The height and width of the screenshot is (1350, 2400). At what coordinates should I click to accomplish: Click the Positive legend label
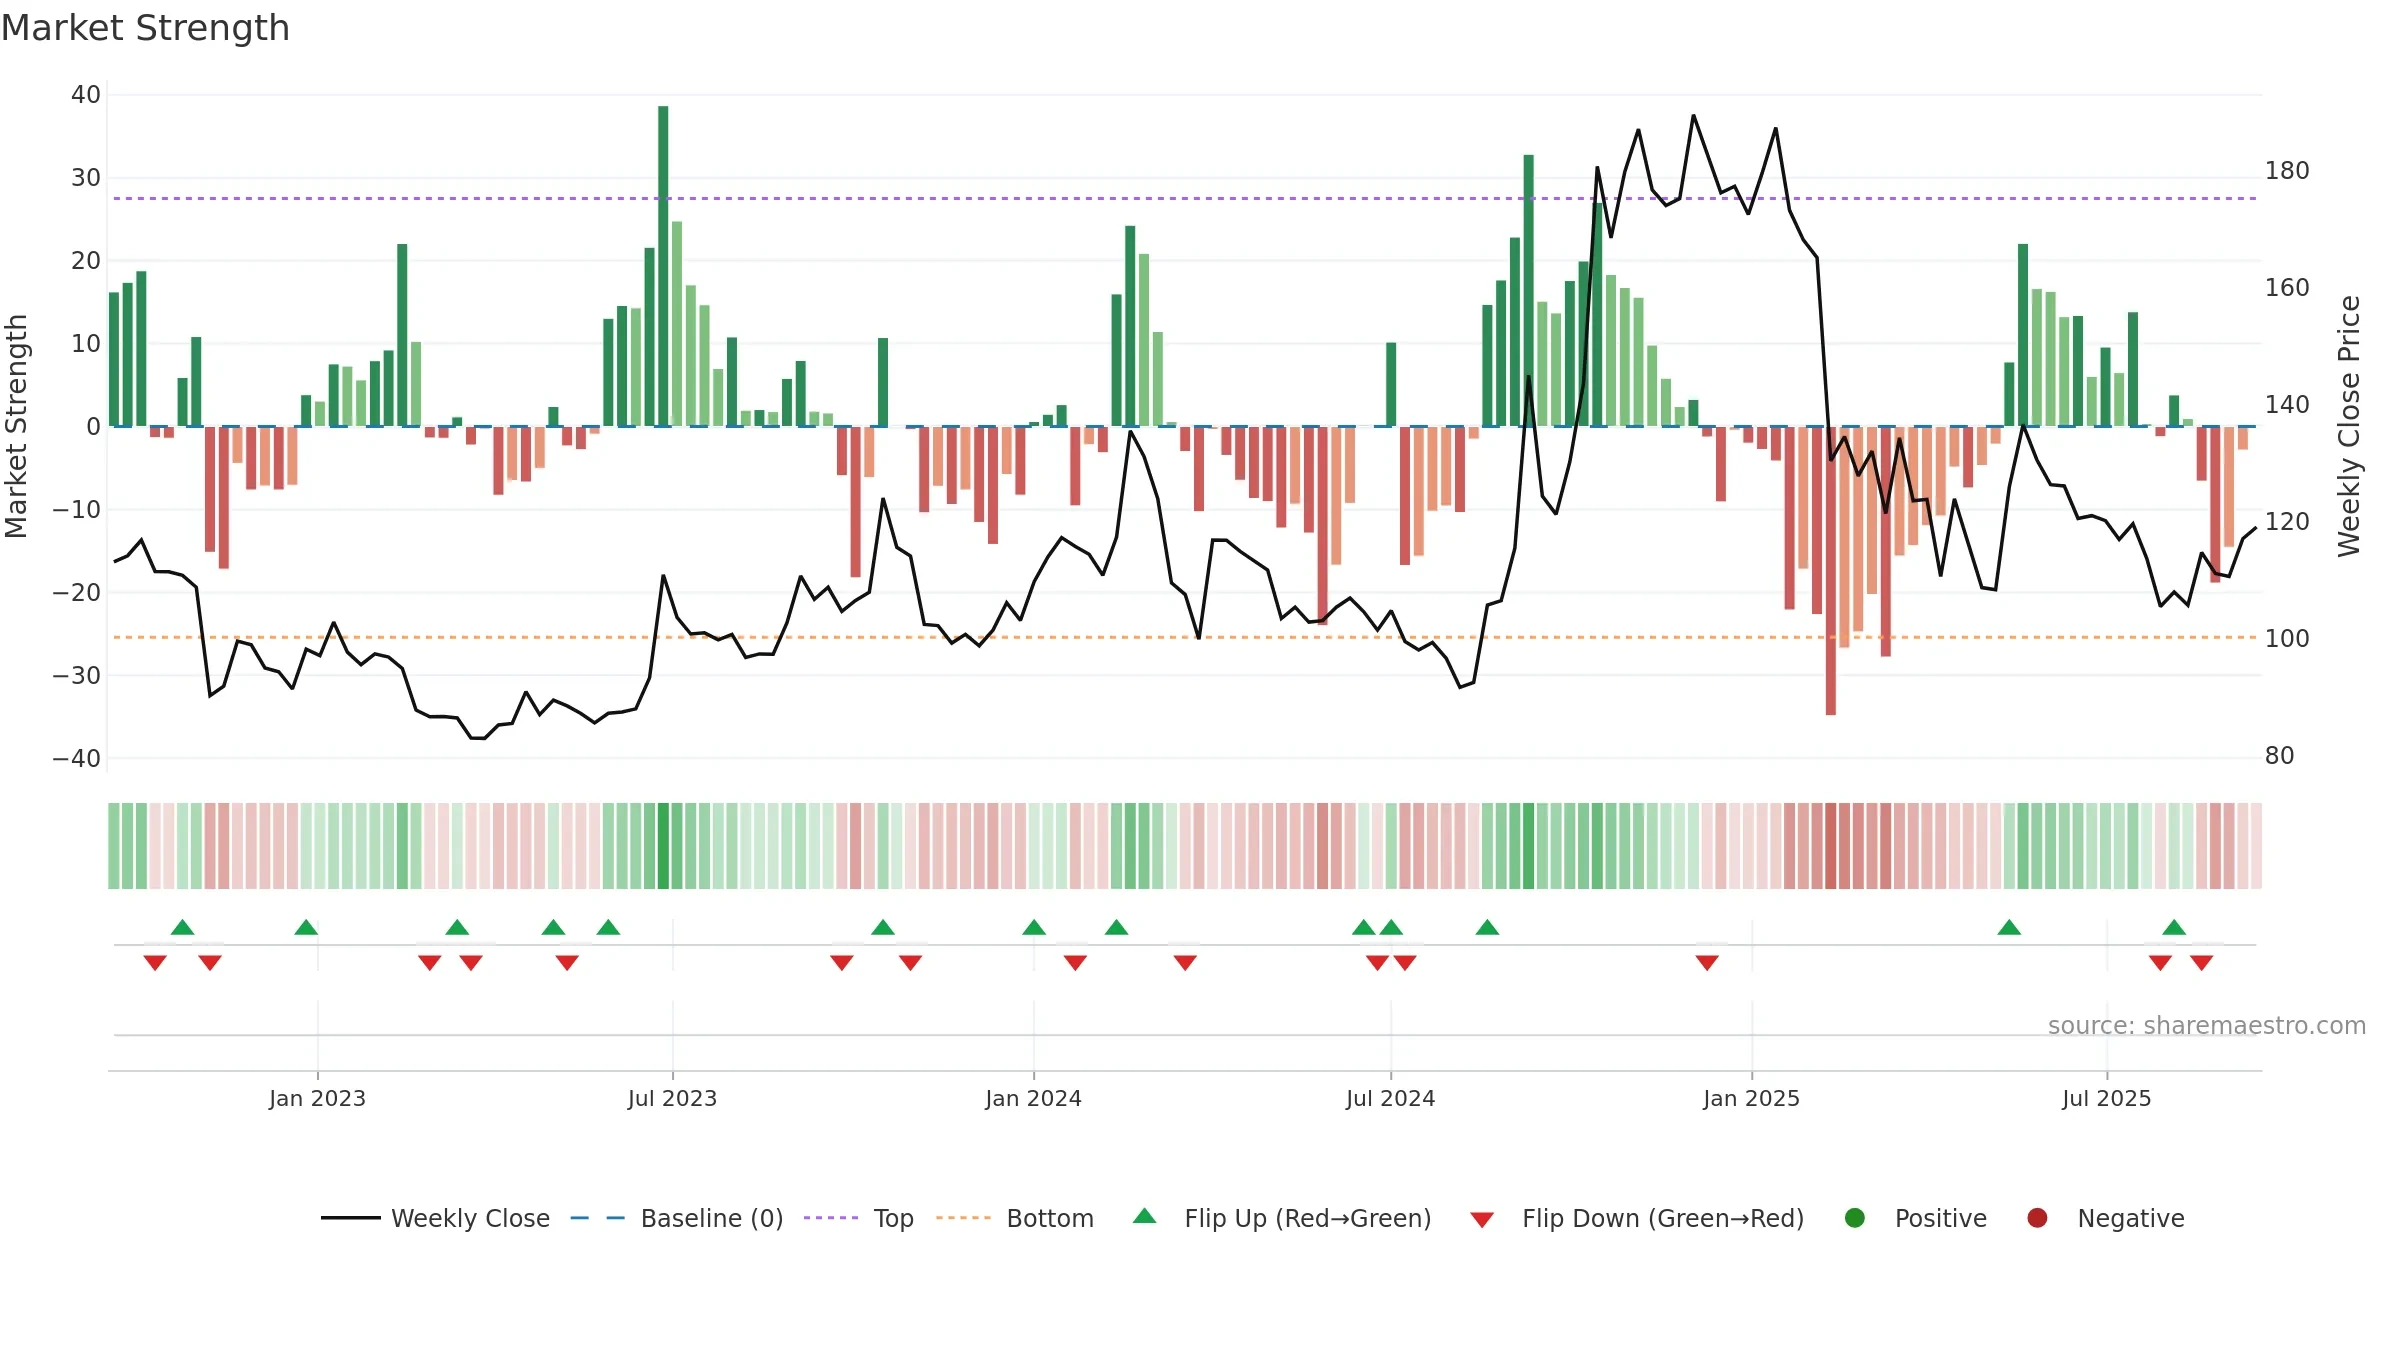click(1940, 1218)
